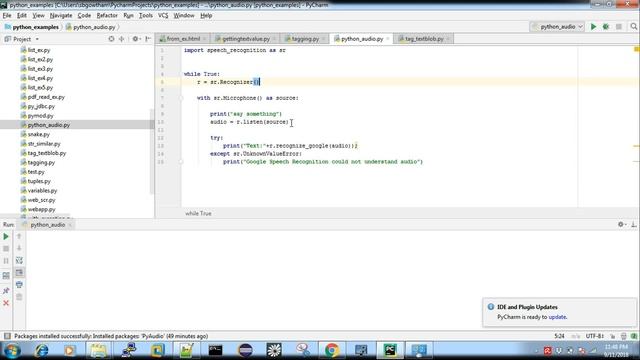Hide the Run tool window
This screenshot has width=640, height=360.
(634, 224)
